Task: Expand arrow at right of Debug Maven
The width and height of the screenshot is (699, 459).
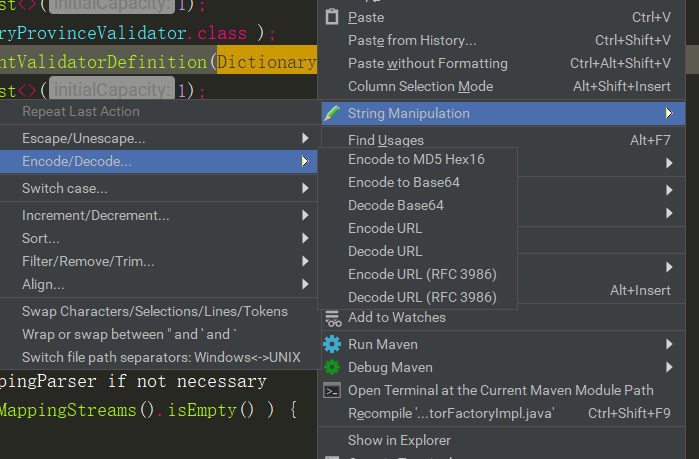Action: pos(669,367)
